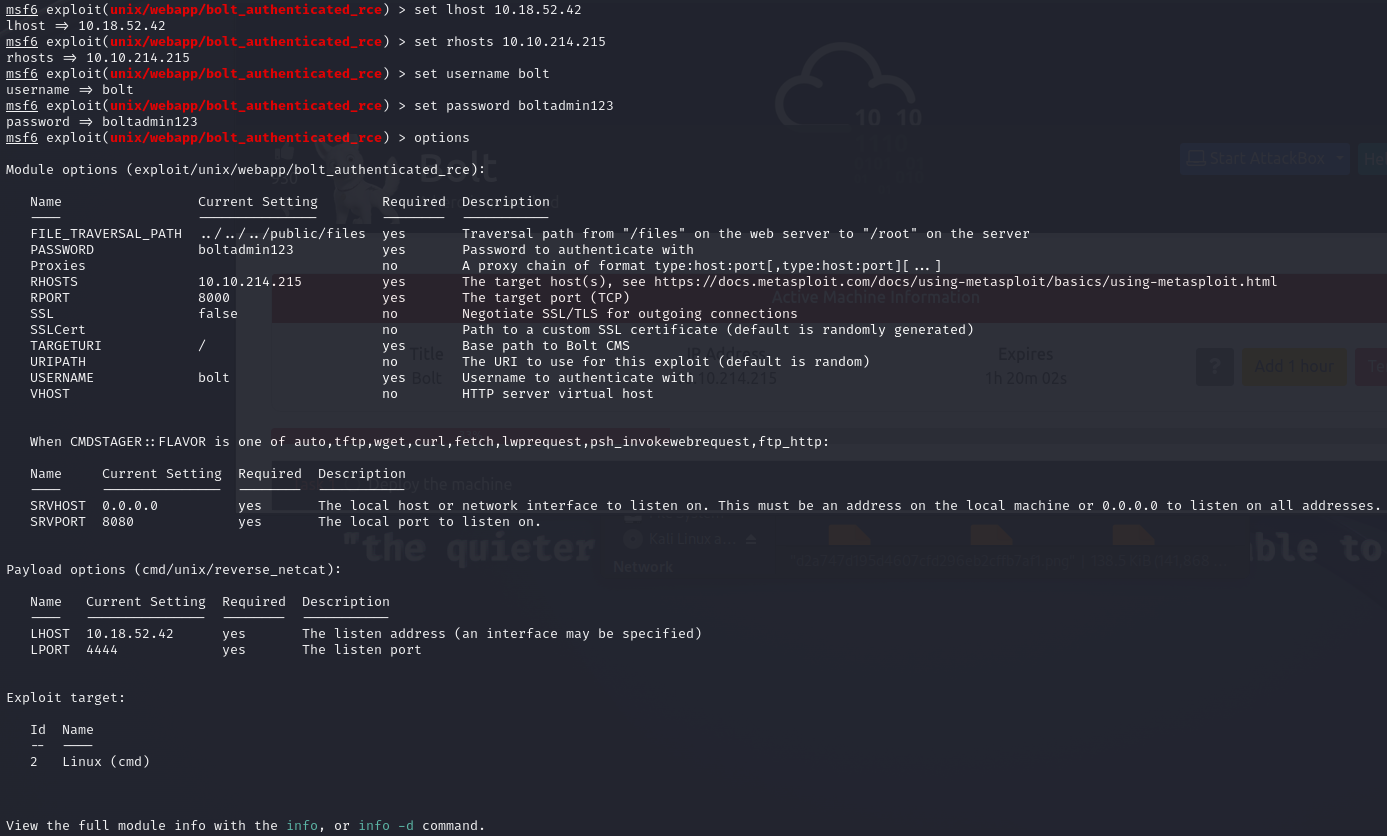The width and height of the screenshot is (1387, 836).
Task: Select the 8000 RPORT value
Action: (x=214, y=298)
